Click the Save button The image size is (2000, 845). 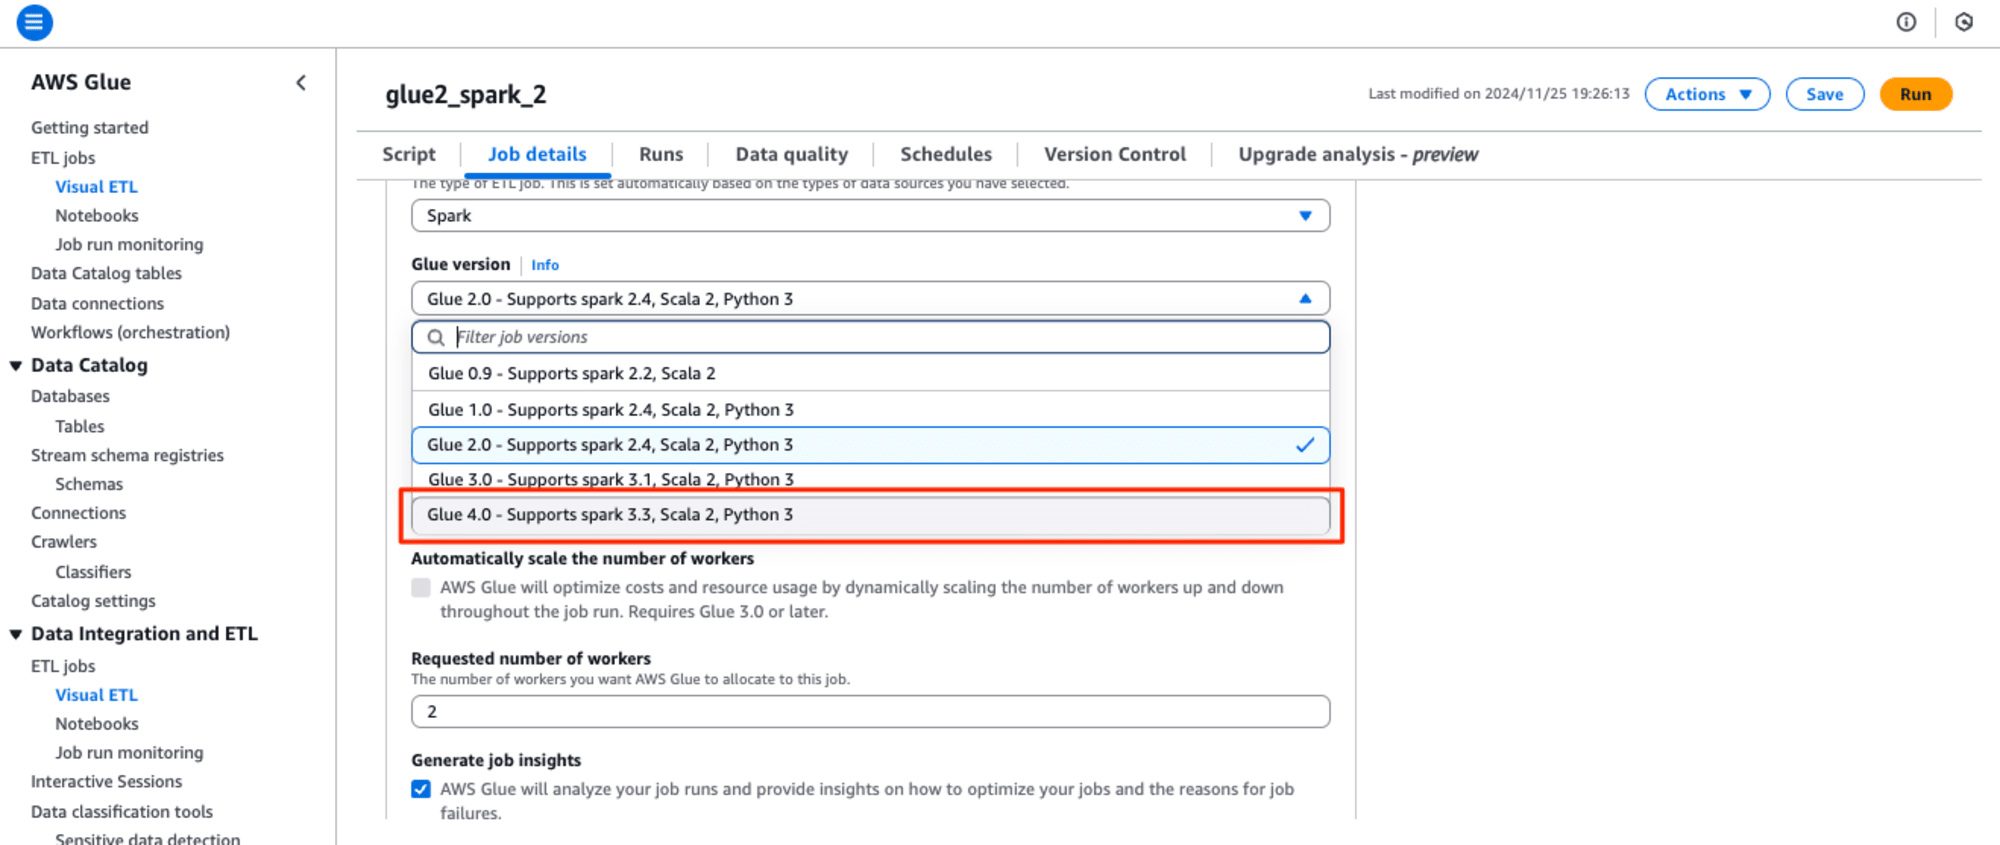tap(1825, 94)
